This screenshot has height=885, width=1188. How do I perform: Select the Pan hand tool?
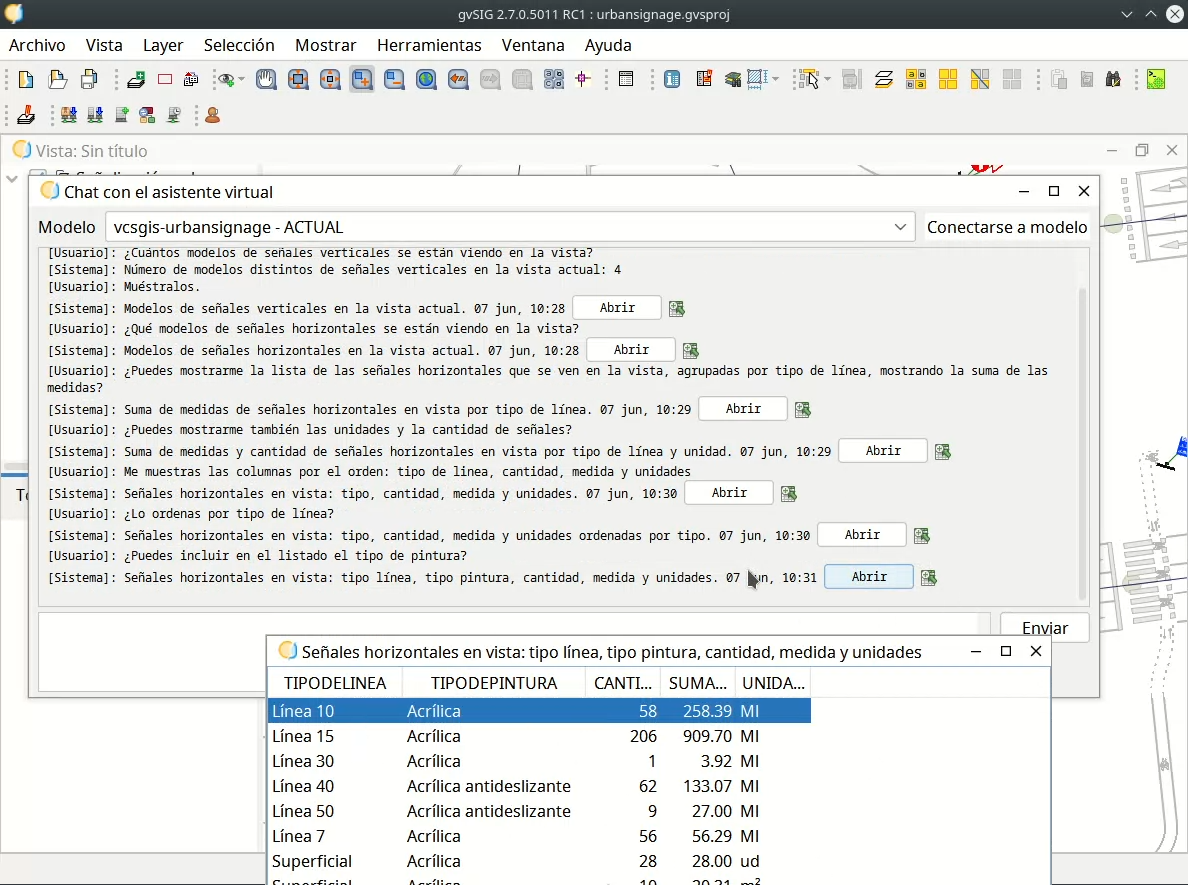pos(266,80)
